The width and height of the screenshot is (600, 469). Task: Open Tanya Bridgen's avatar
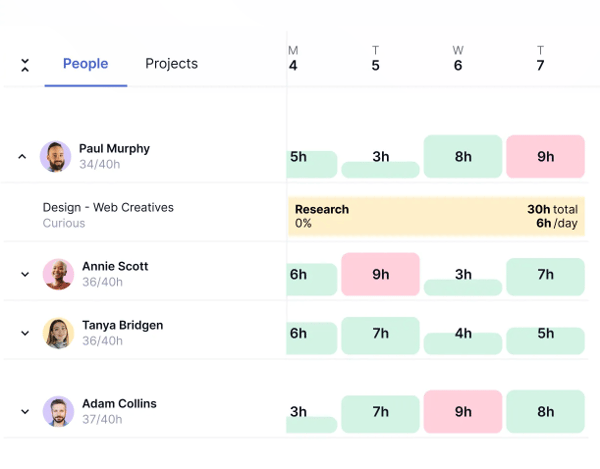click(x=58, y=333)
